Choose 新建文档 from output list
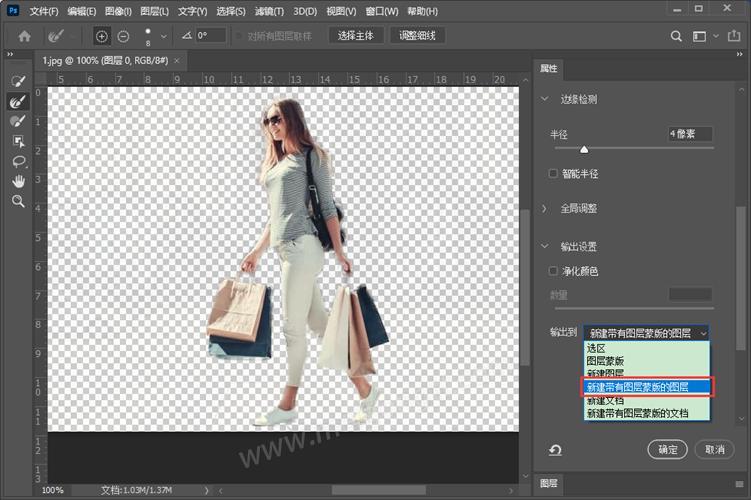Viewport: 751px width, 500px height. [x=646, y=400]
